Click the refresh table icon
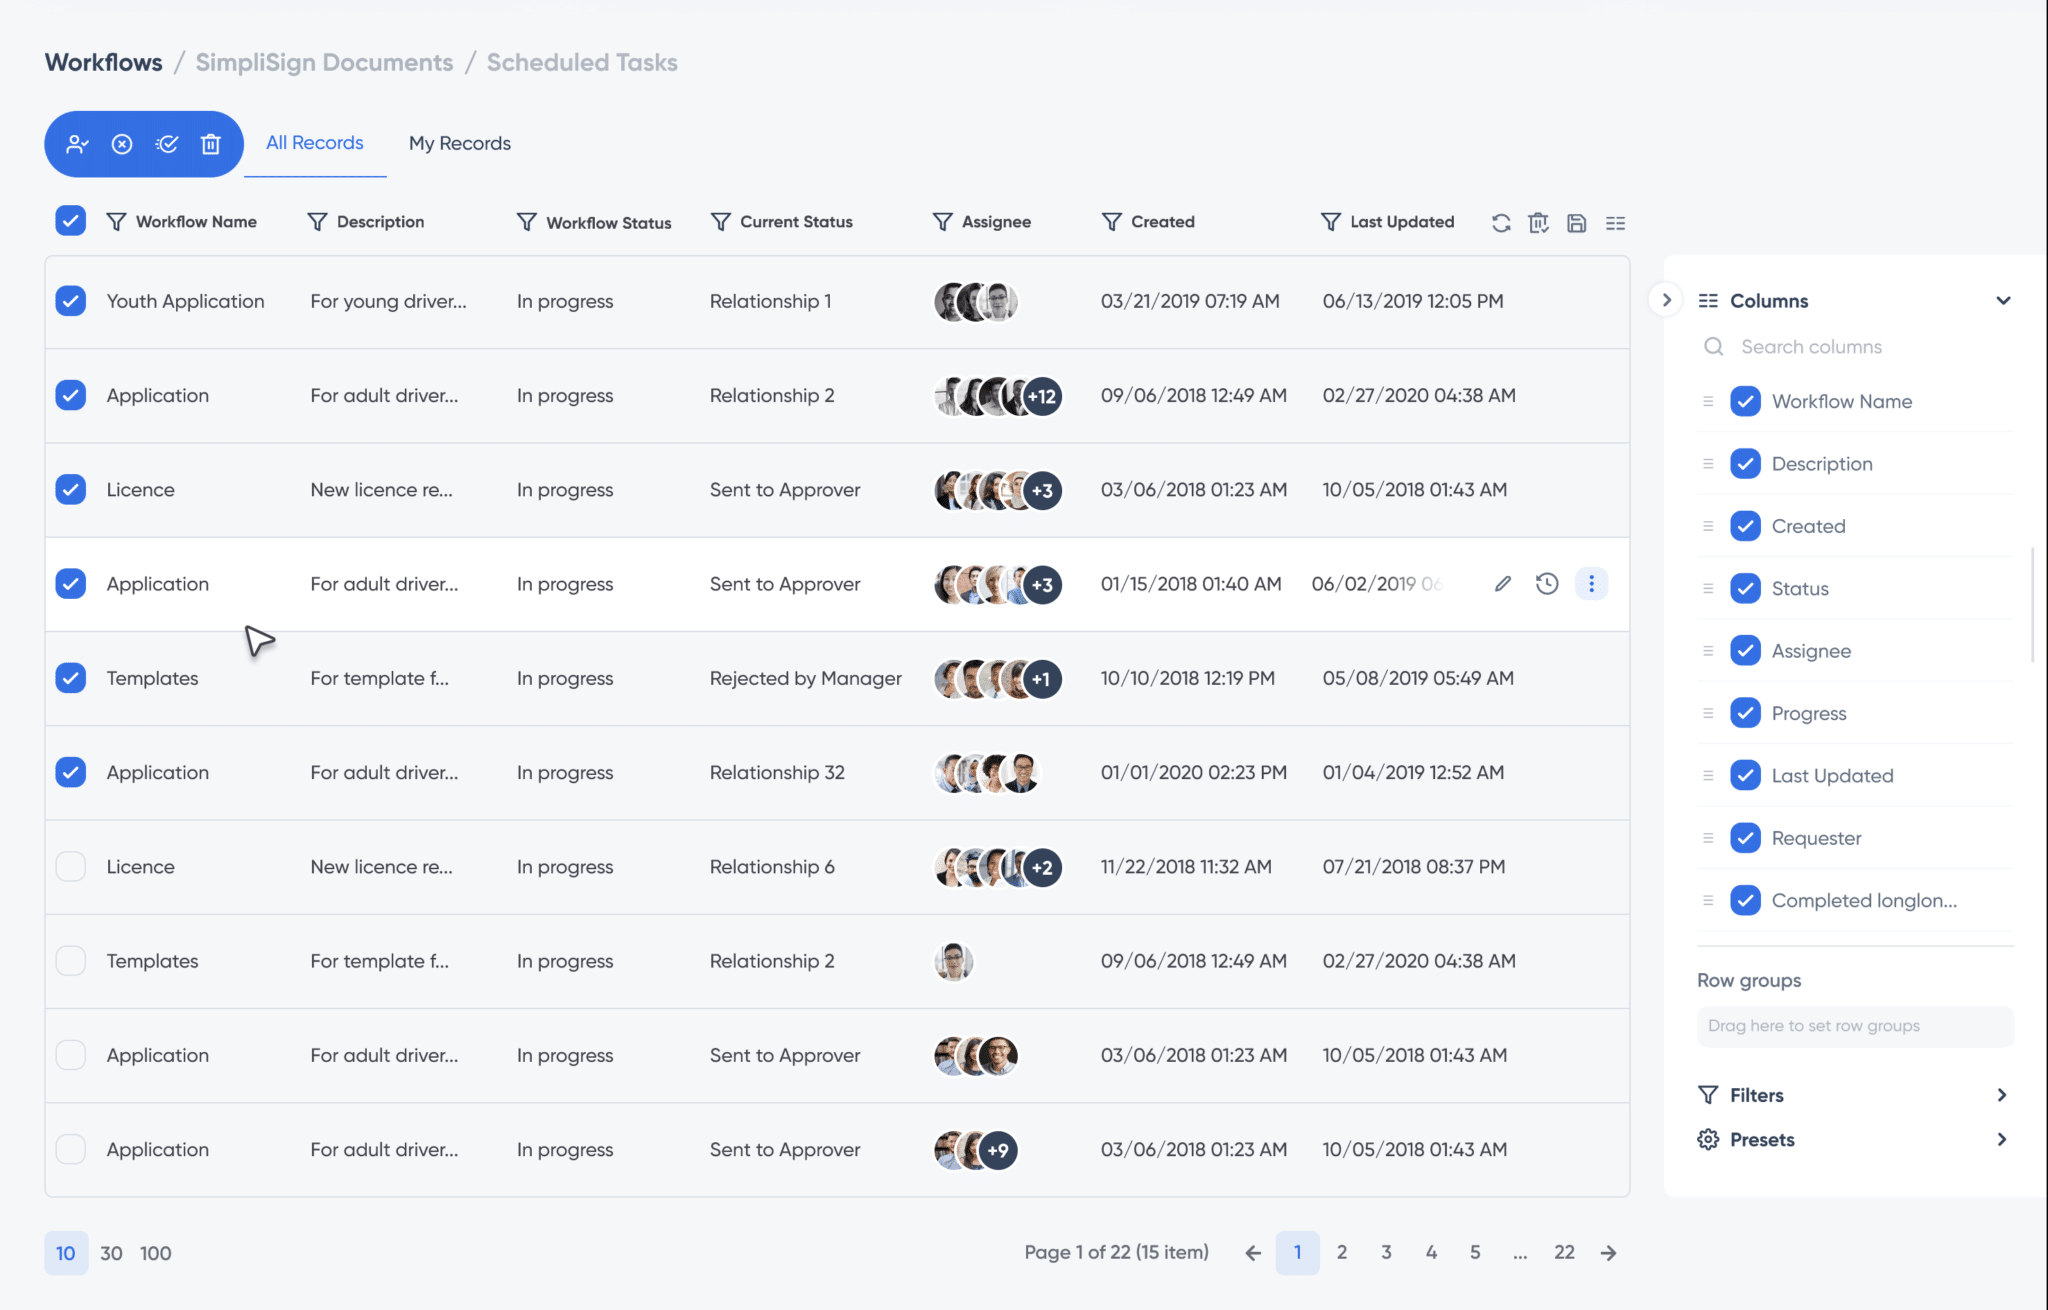 tap(1501, 223)
